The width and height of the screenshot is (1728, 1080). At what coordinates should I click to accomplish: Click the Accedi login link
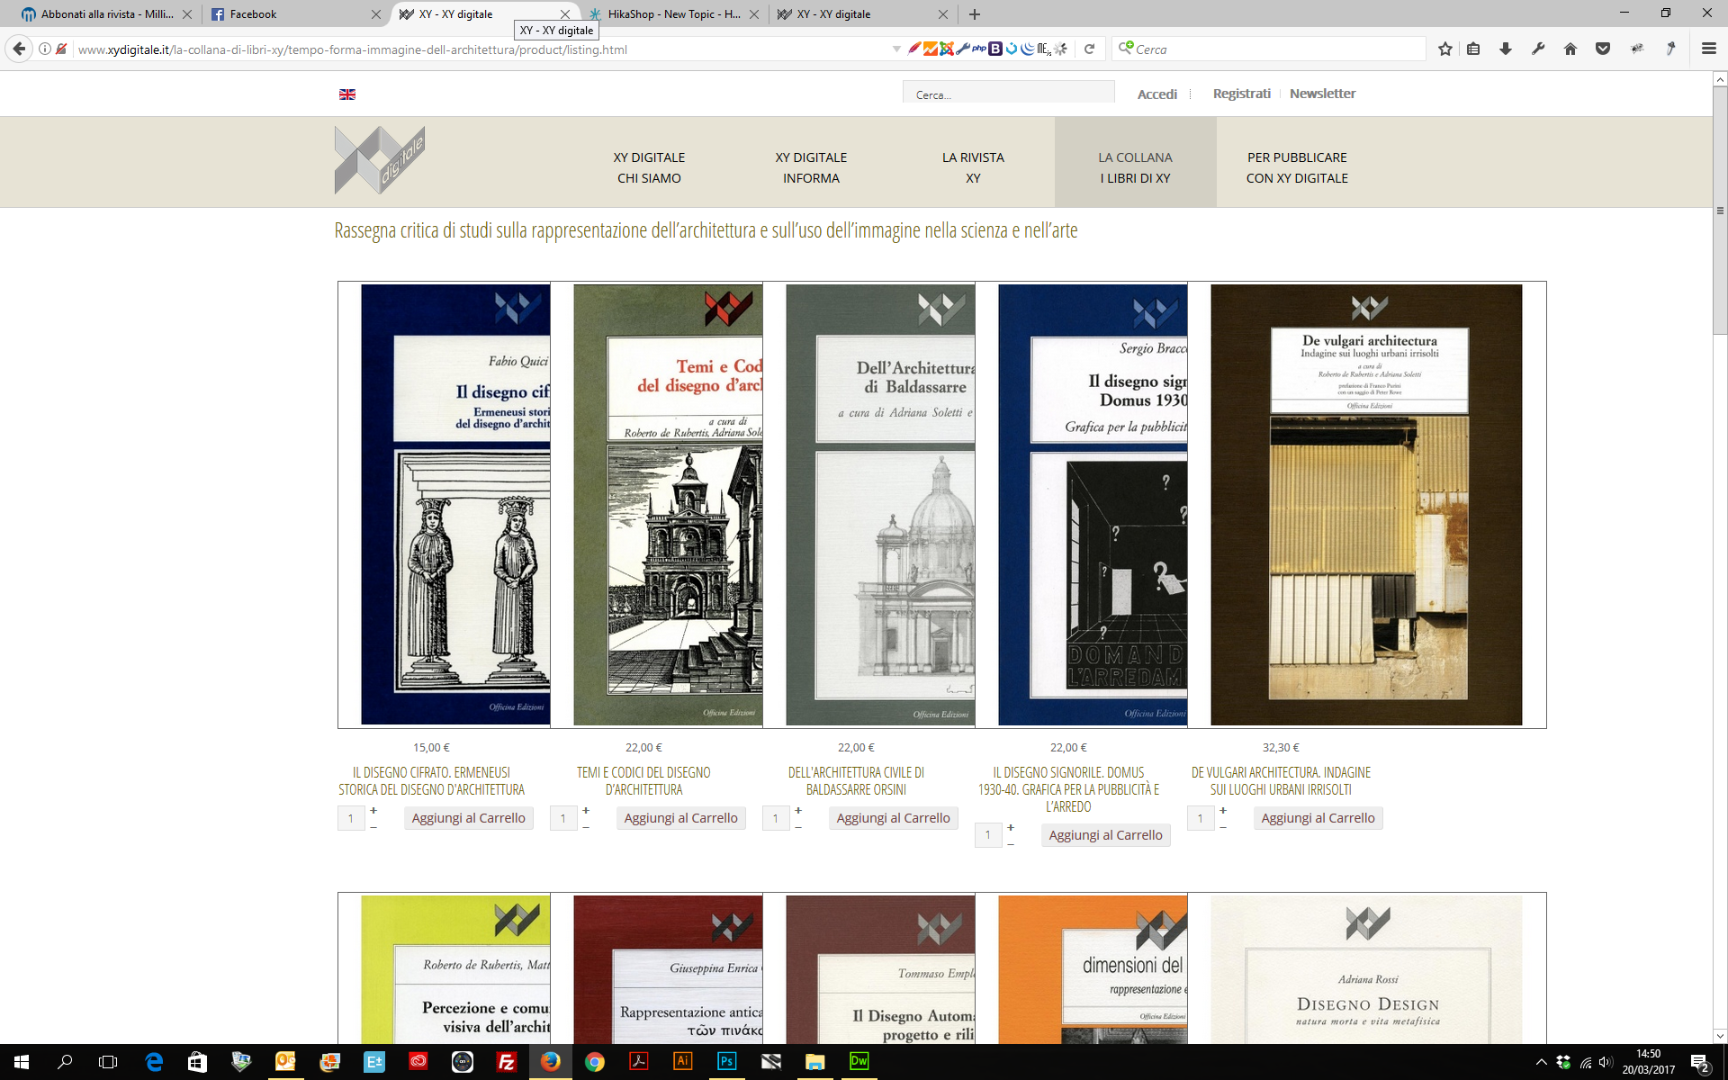pyautogui.click(x=1157, y=94)
